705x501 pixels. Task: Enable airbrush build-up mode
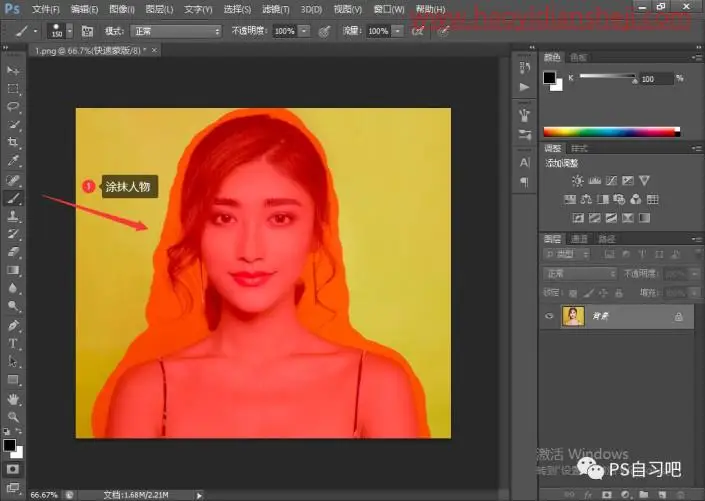418,31
